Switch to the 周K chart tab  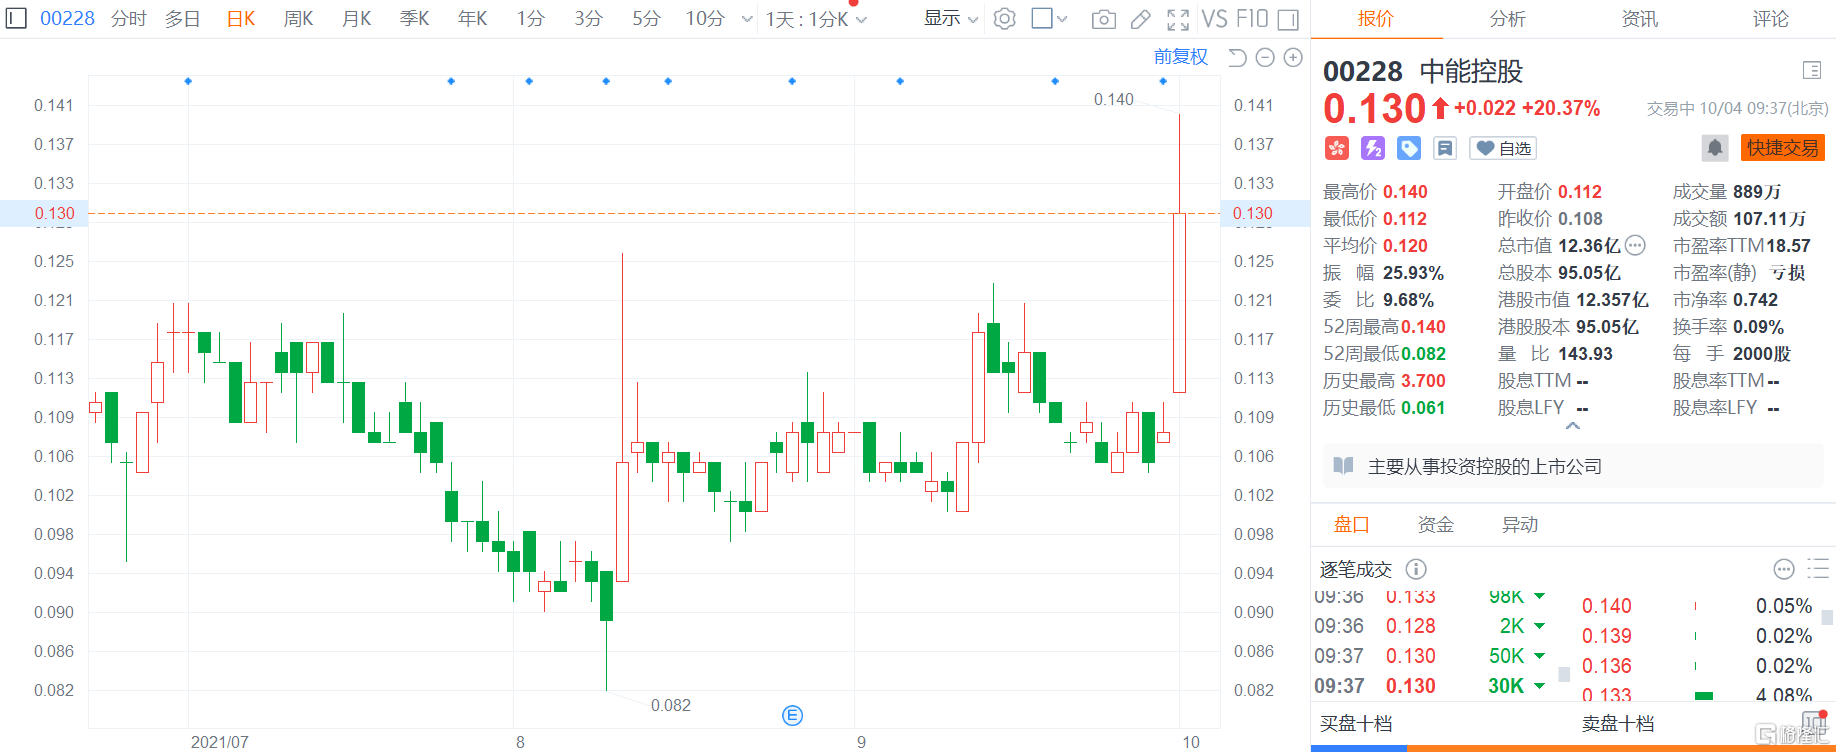coord(298,19)
